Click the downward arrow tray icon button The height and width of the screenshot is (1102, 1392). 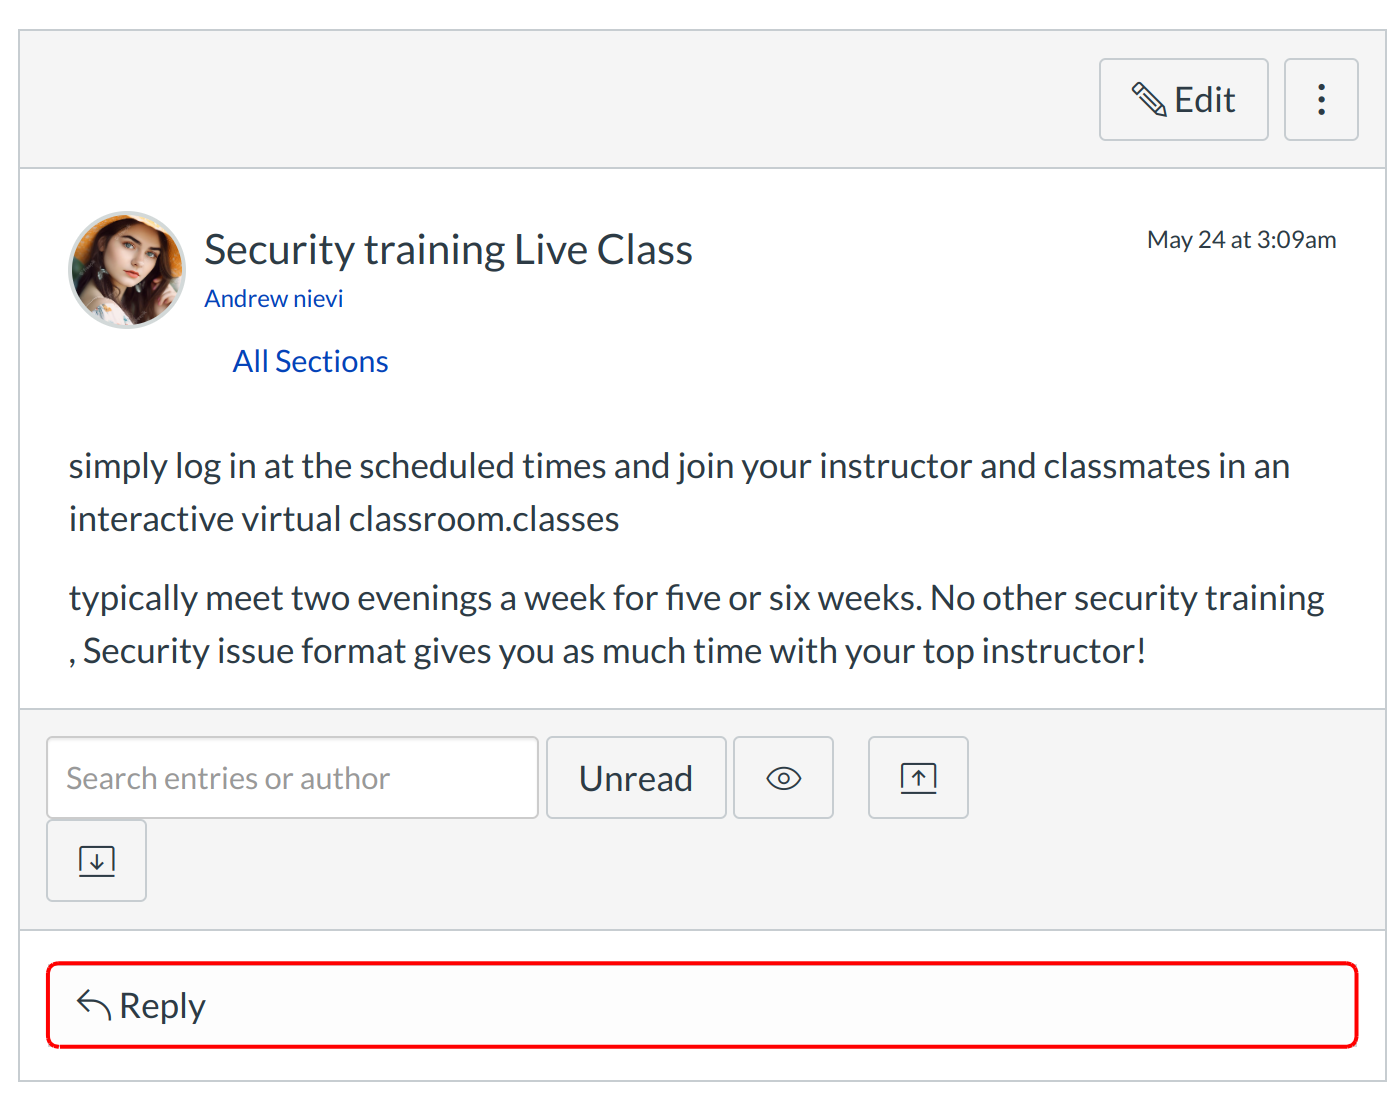(x=97, y=861)
